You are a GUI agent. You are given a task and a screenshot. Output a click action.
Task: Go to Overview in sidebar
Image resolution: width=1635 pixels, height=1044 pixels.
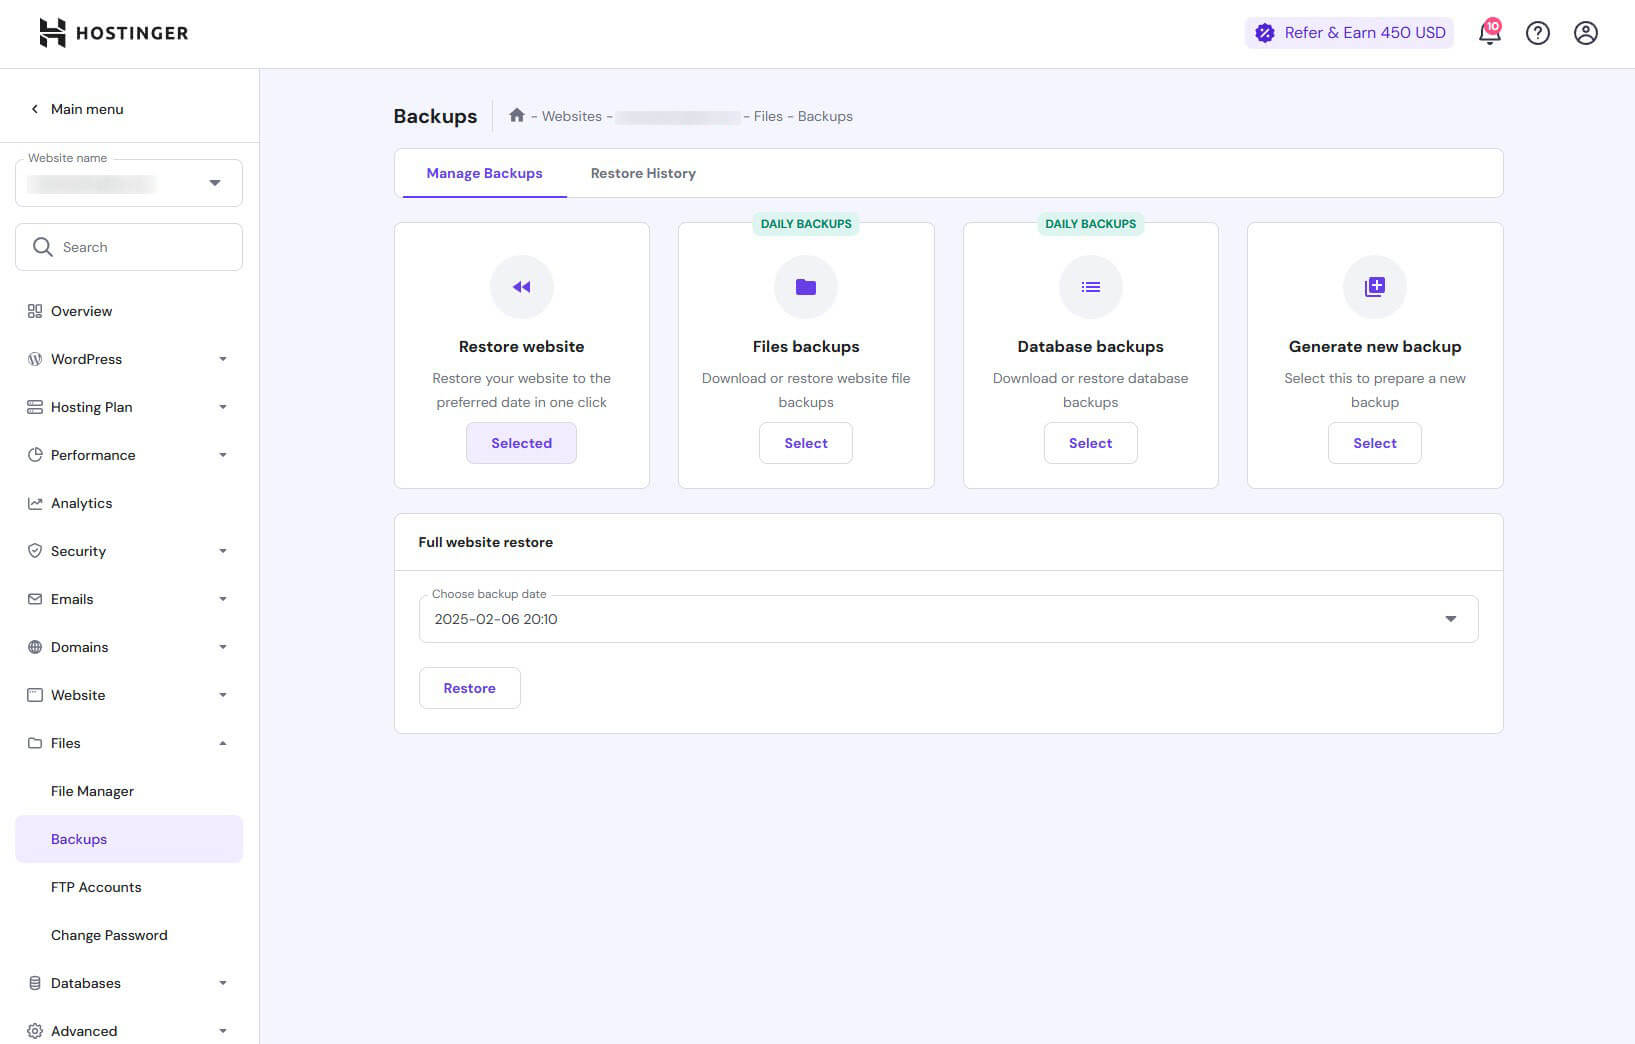coord(129,311)
